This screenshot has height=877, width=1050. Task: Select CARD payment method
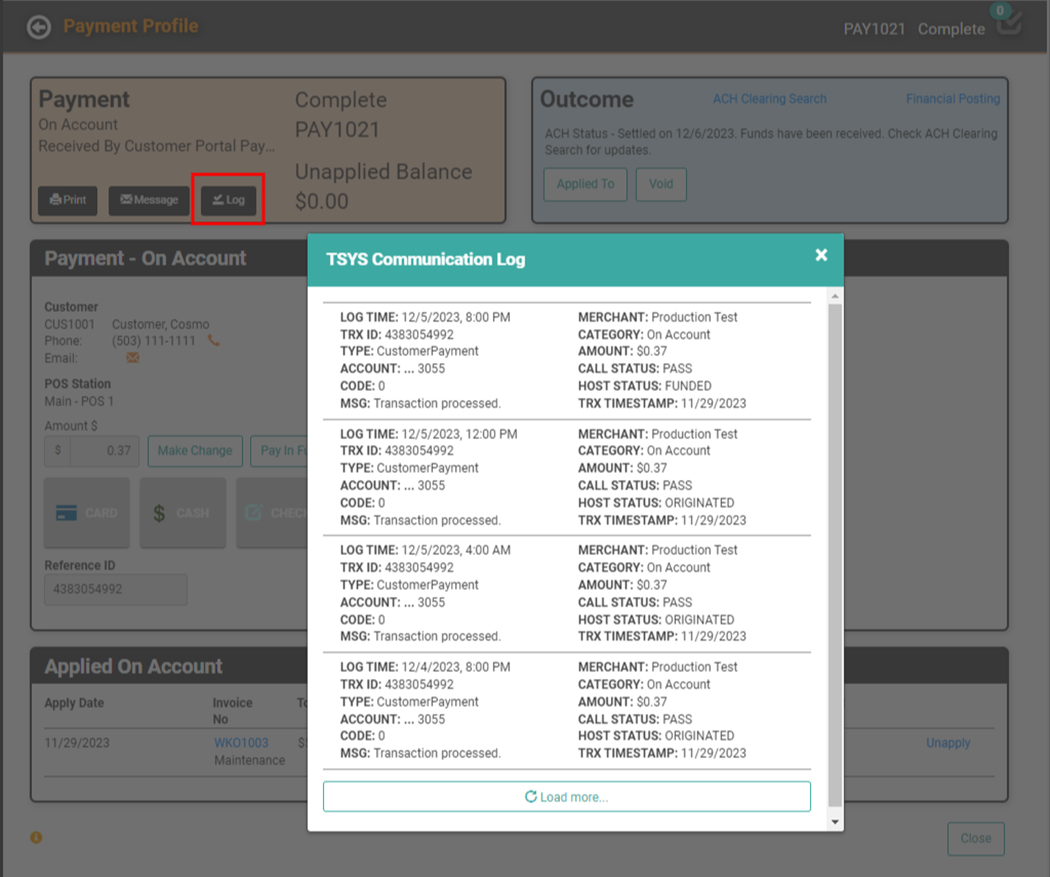pyautogui.click(x=87, y=513)
